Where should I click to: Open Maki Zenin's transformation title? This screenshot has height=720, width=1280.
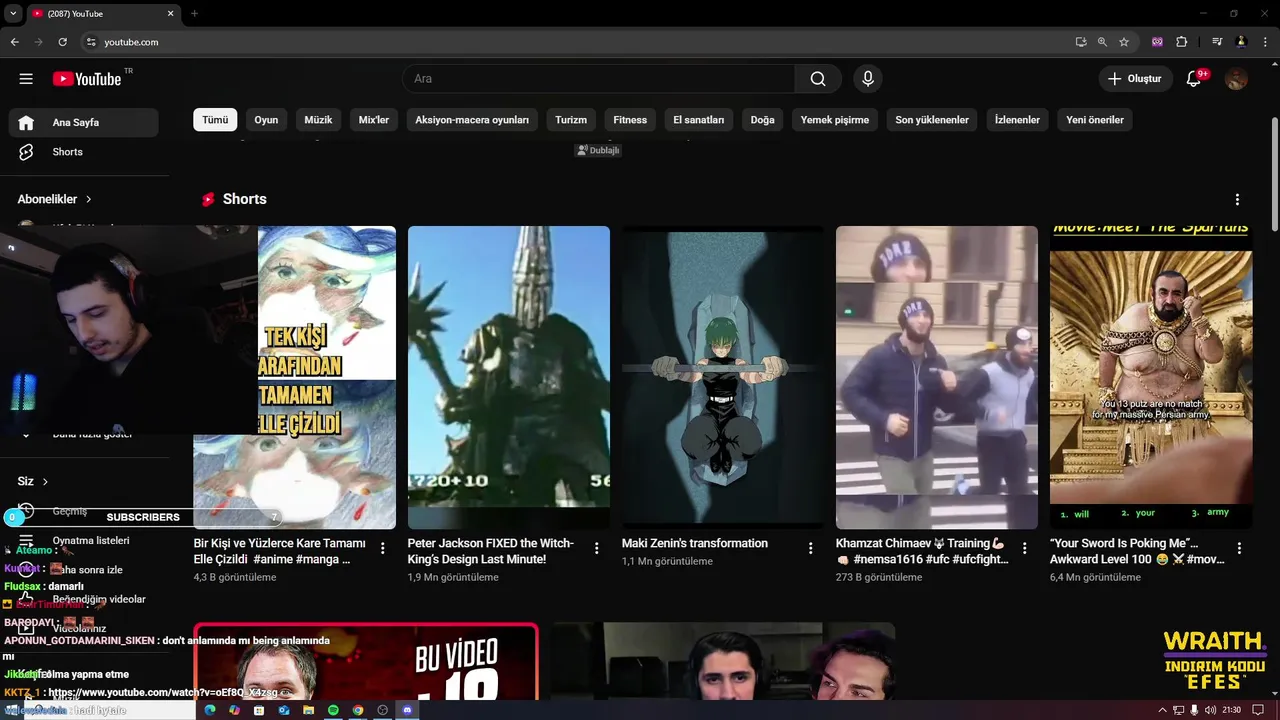coord(695,543)
